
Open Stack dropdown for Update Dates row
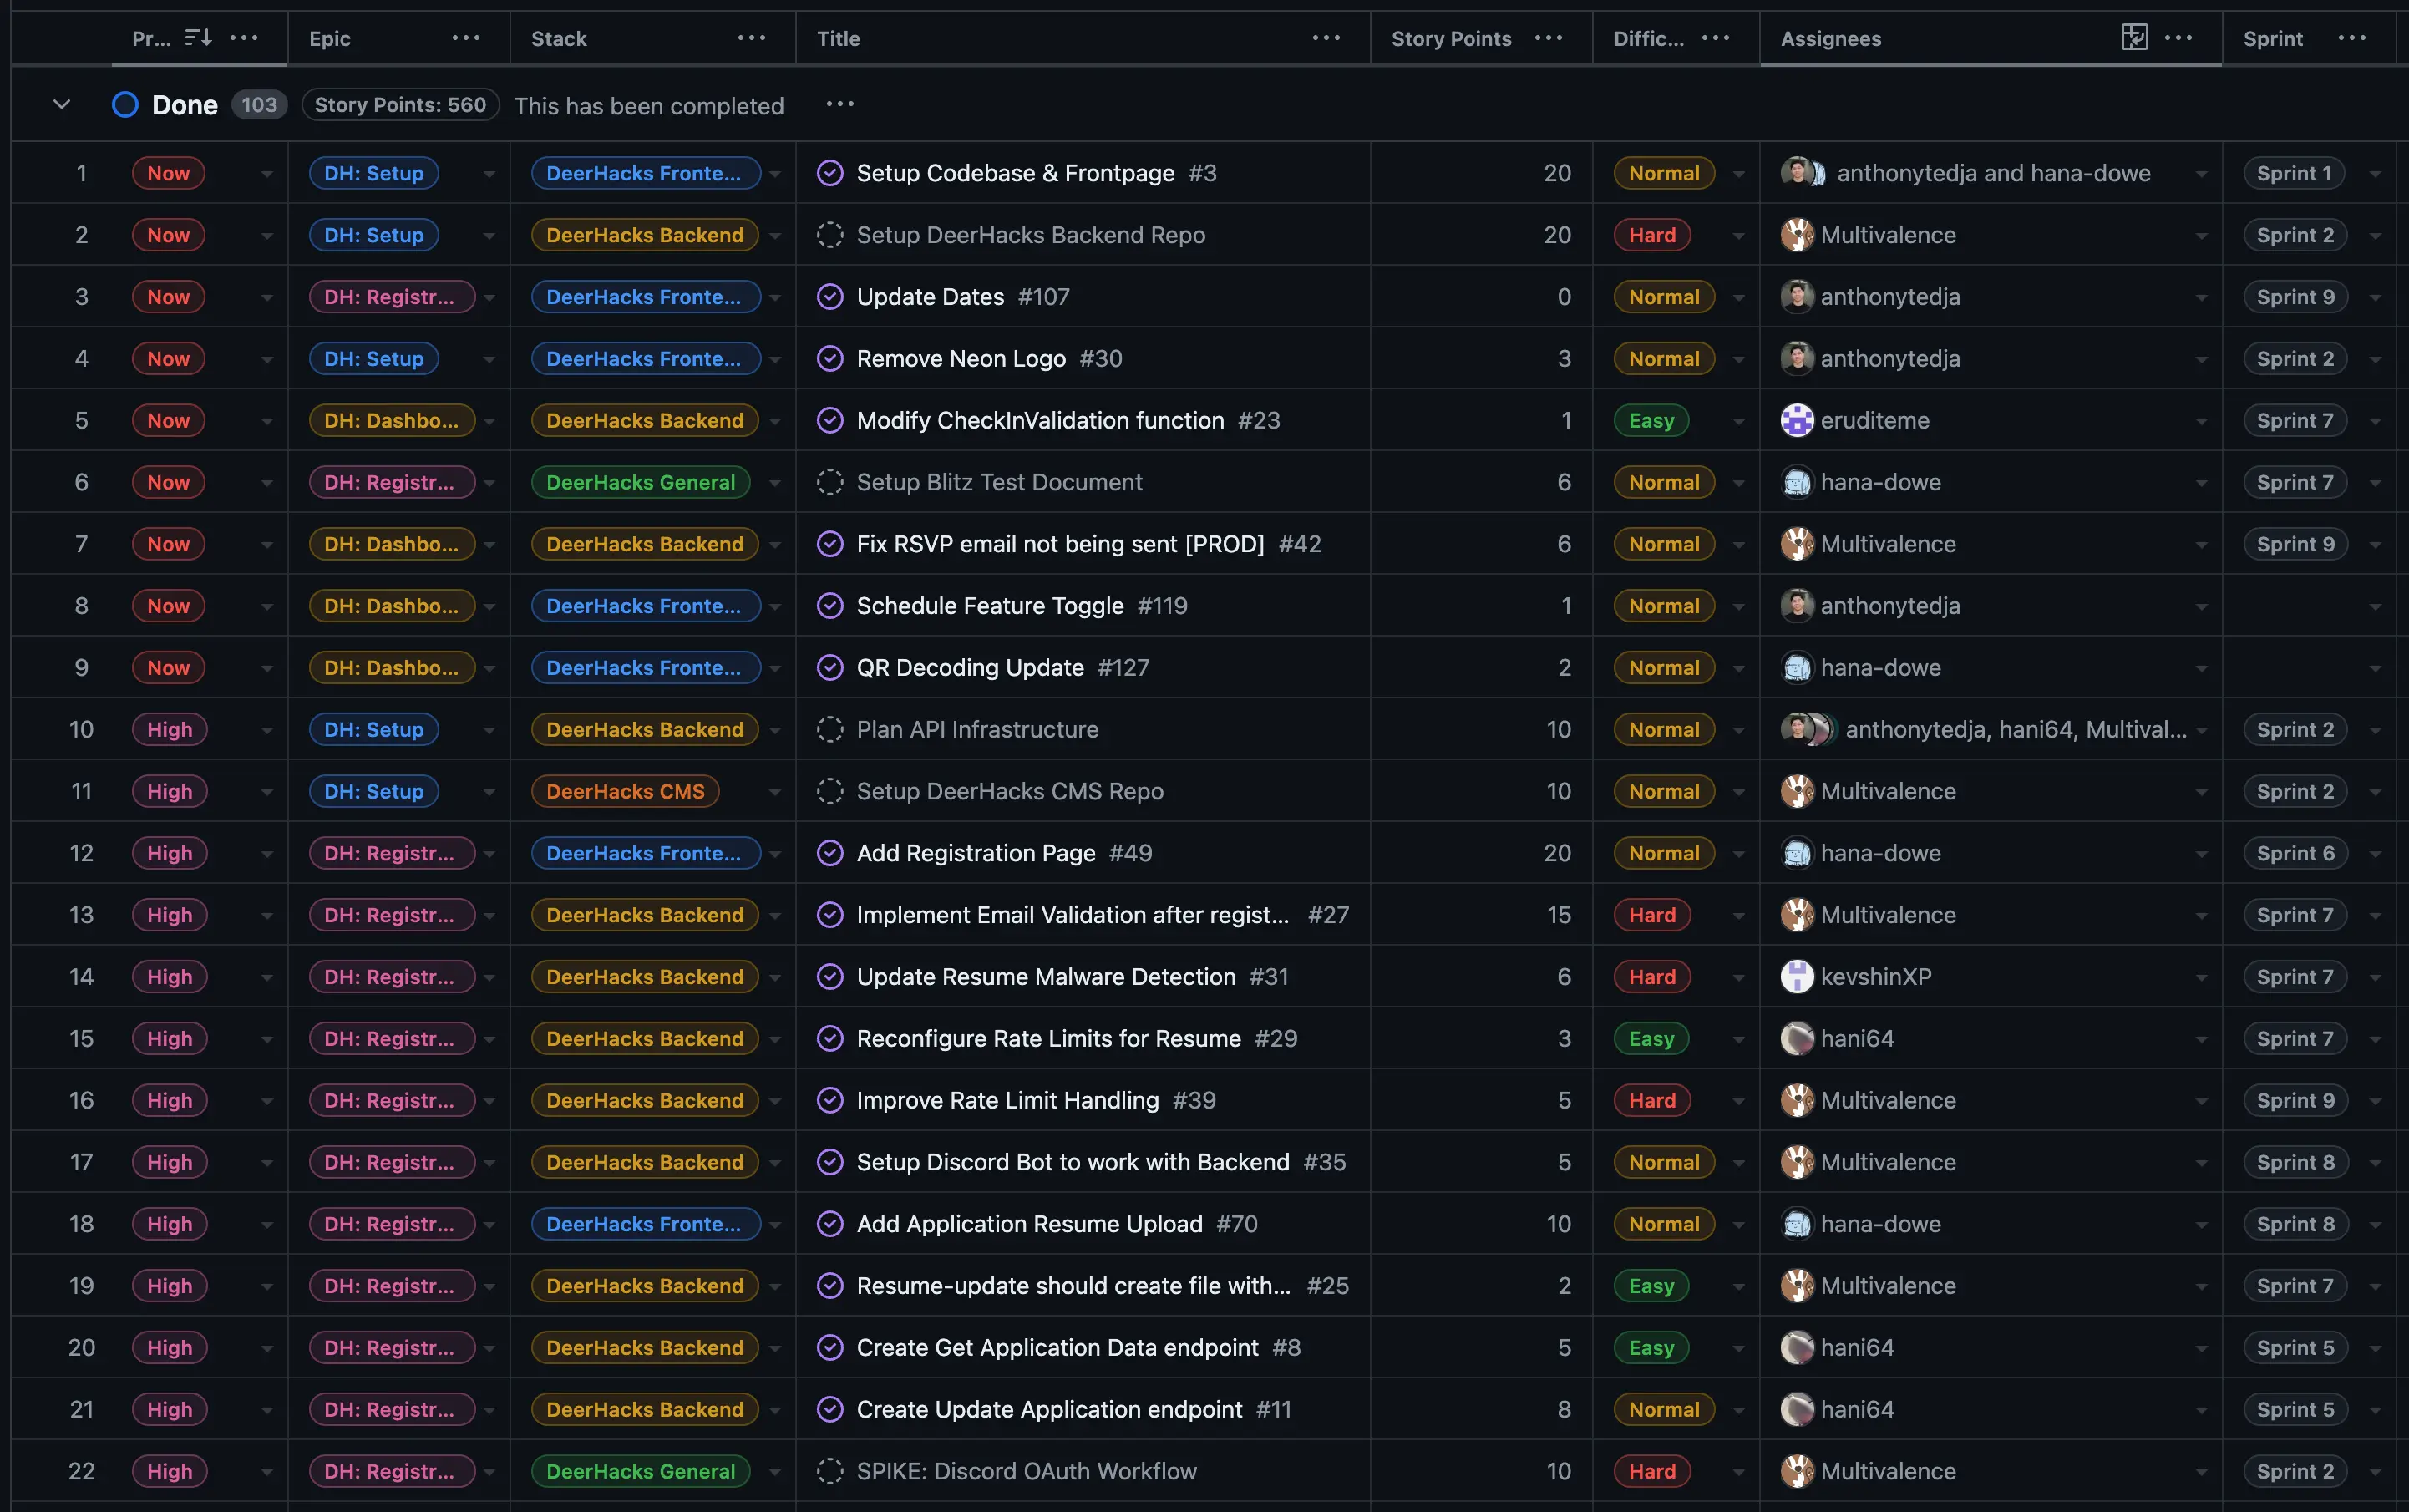[775, 298]
